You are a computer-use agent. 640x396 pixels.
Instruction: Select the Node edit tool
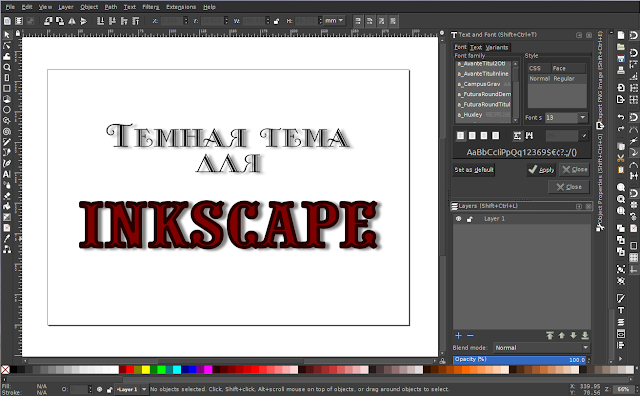[x=7, y=46]
